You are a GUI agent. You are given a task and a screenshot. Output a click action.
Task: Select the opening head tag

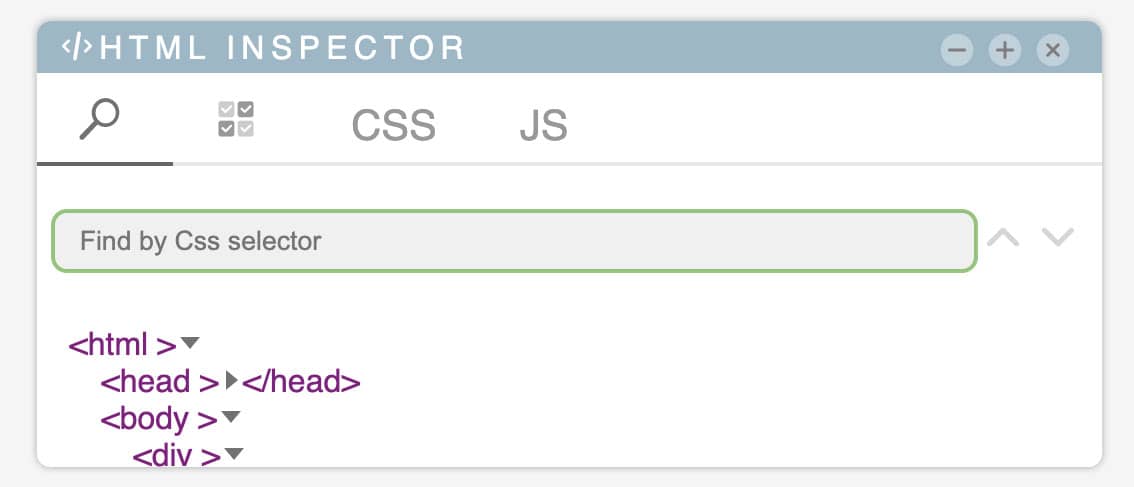click(160, 382)
